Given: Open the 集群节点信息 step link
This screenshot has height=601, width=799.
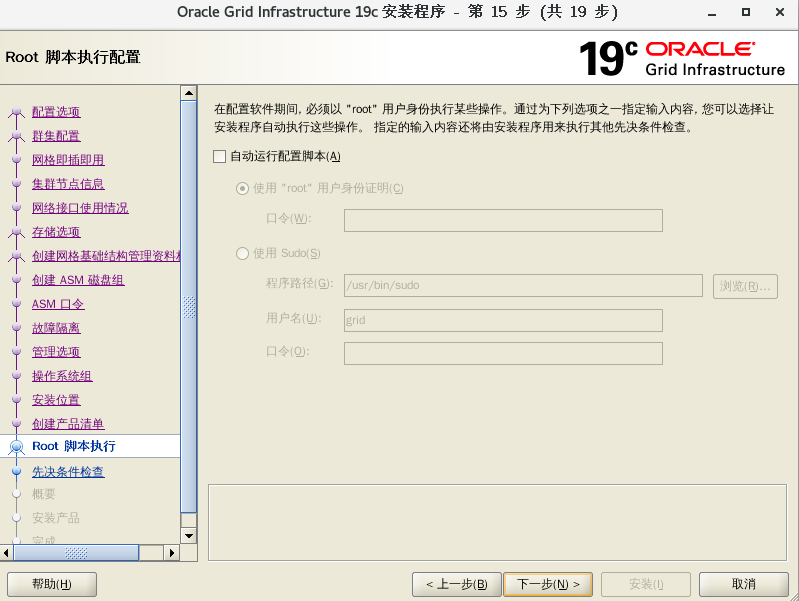Looking at the screenshot, I should (68, 184).
